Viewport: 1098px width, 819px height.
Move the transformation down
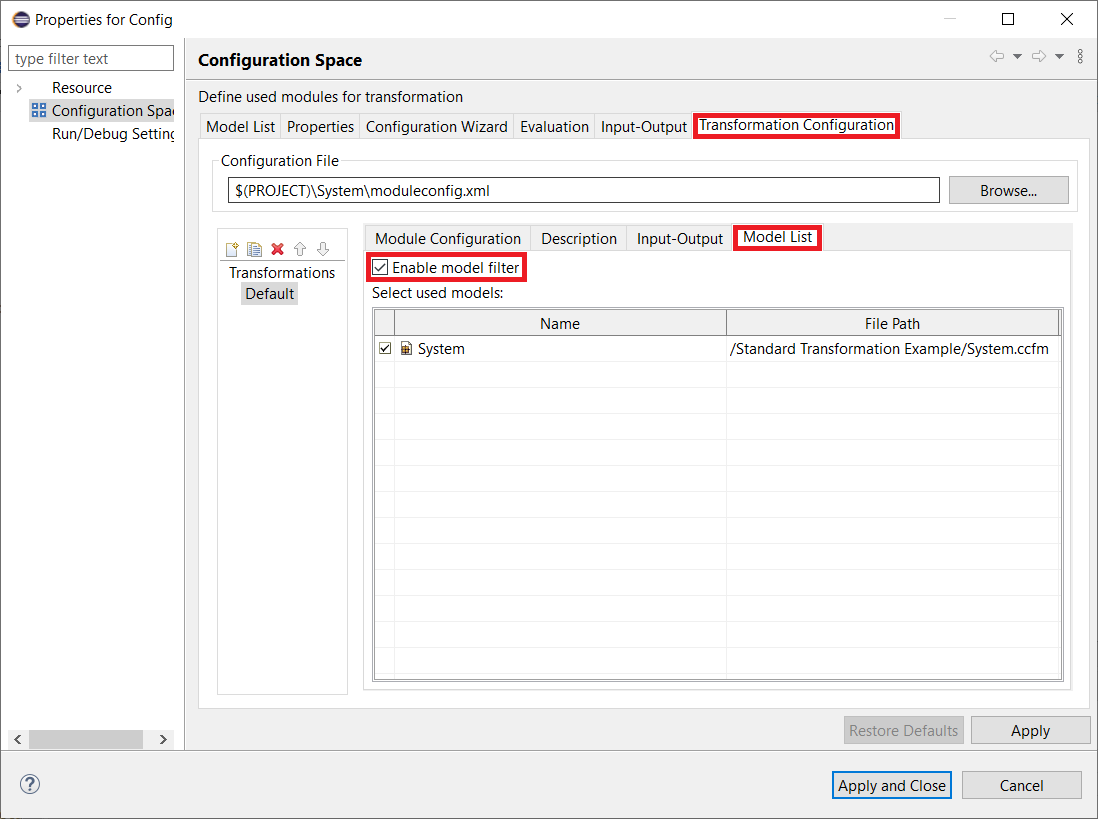pos(323,248)
